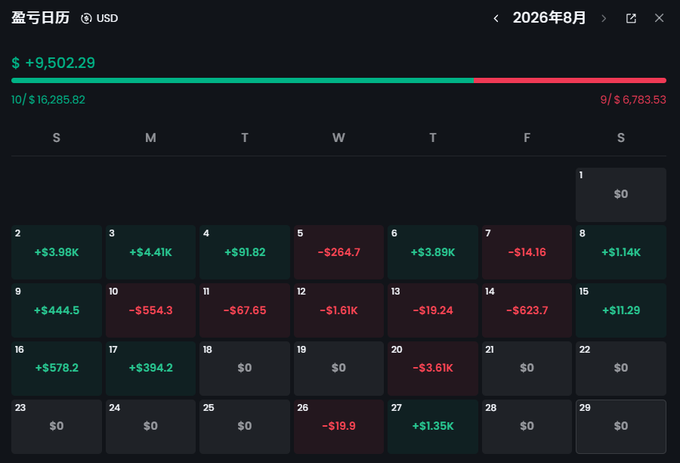Select day 22 cell

(621, 368)
